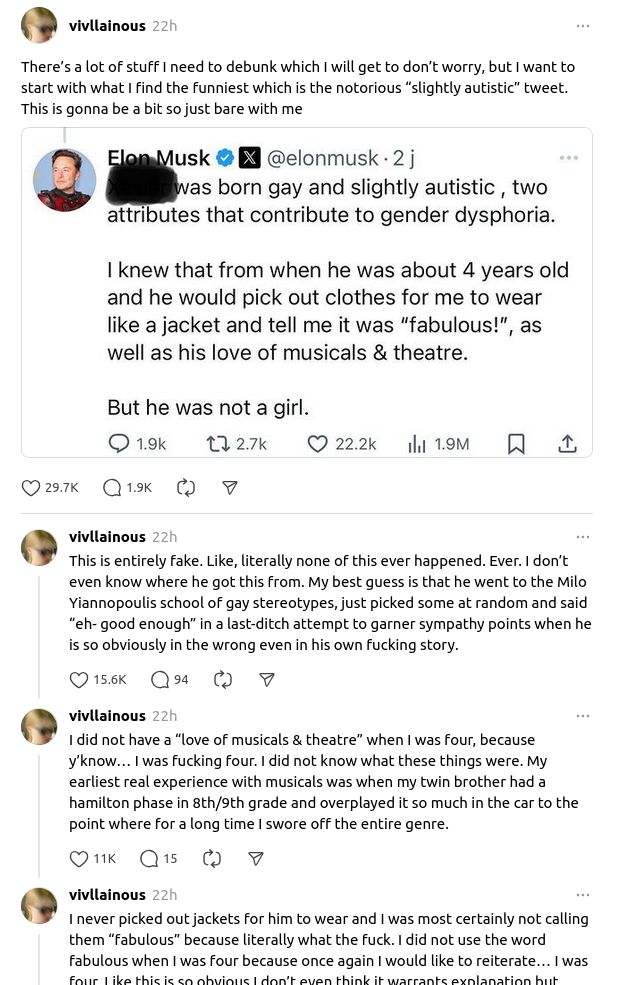The width and height of the screenshot is (635, 985).
Task: Expand options menu for the musicals reply
Action: point(583,716)
